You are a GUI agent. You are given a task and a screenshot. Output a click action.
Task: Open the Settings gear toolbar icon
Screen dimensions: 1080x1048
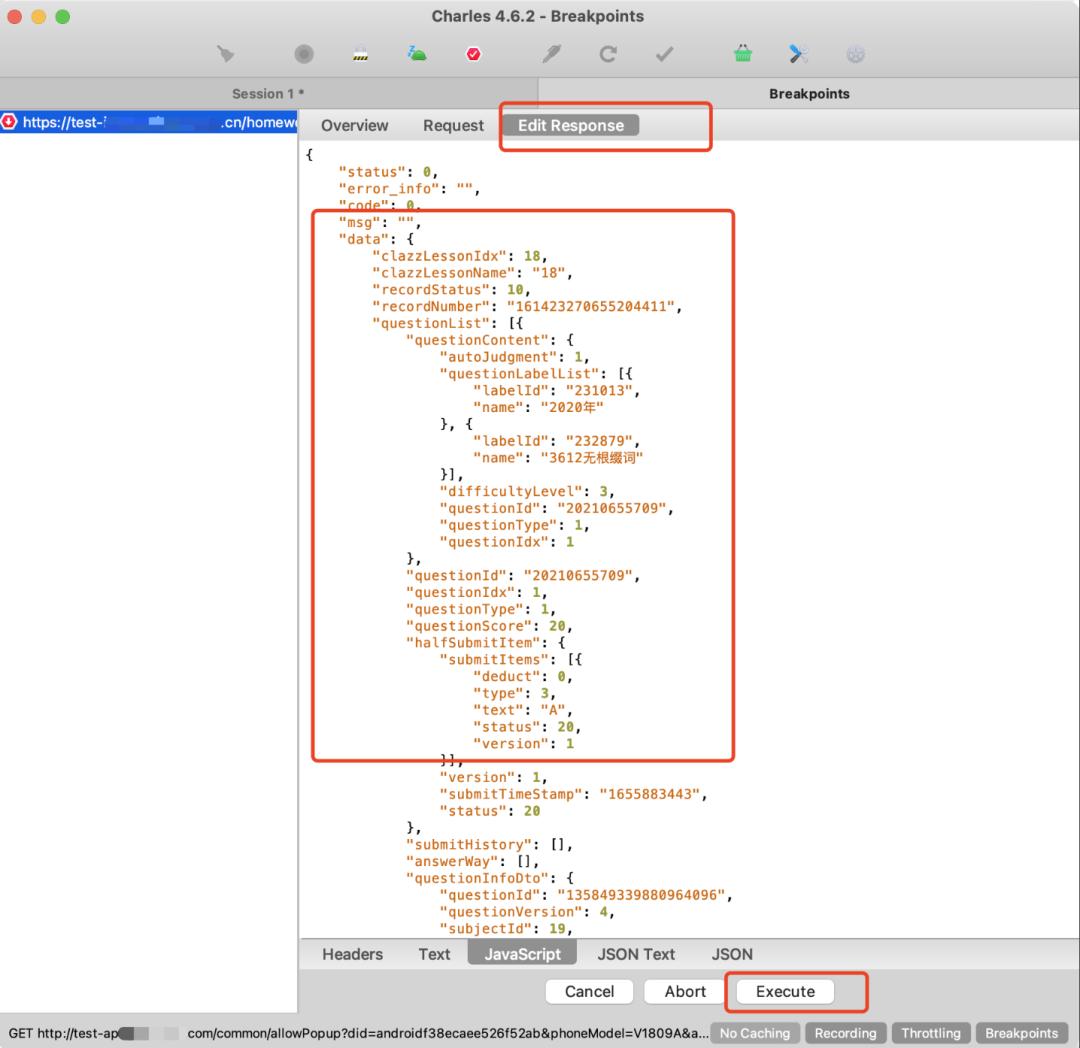point(855,54)
